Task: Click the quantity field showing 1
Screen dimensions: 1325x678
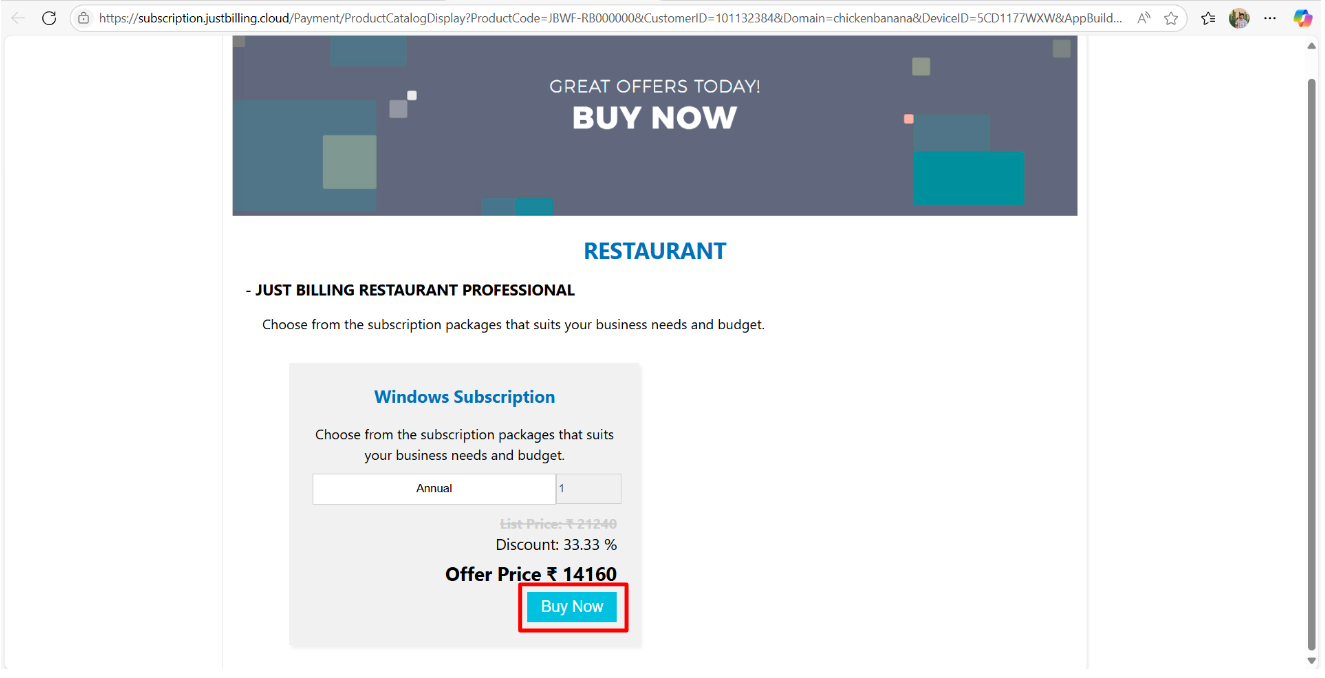Action: [x=589, y=489]
